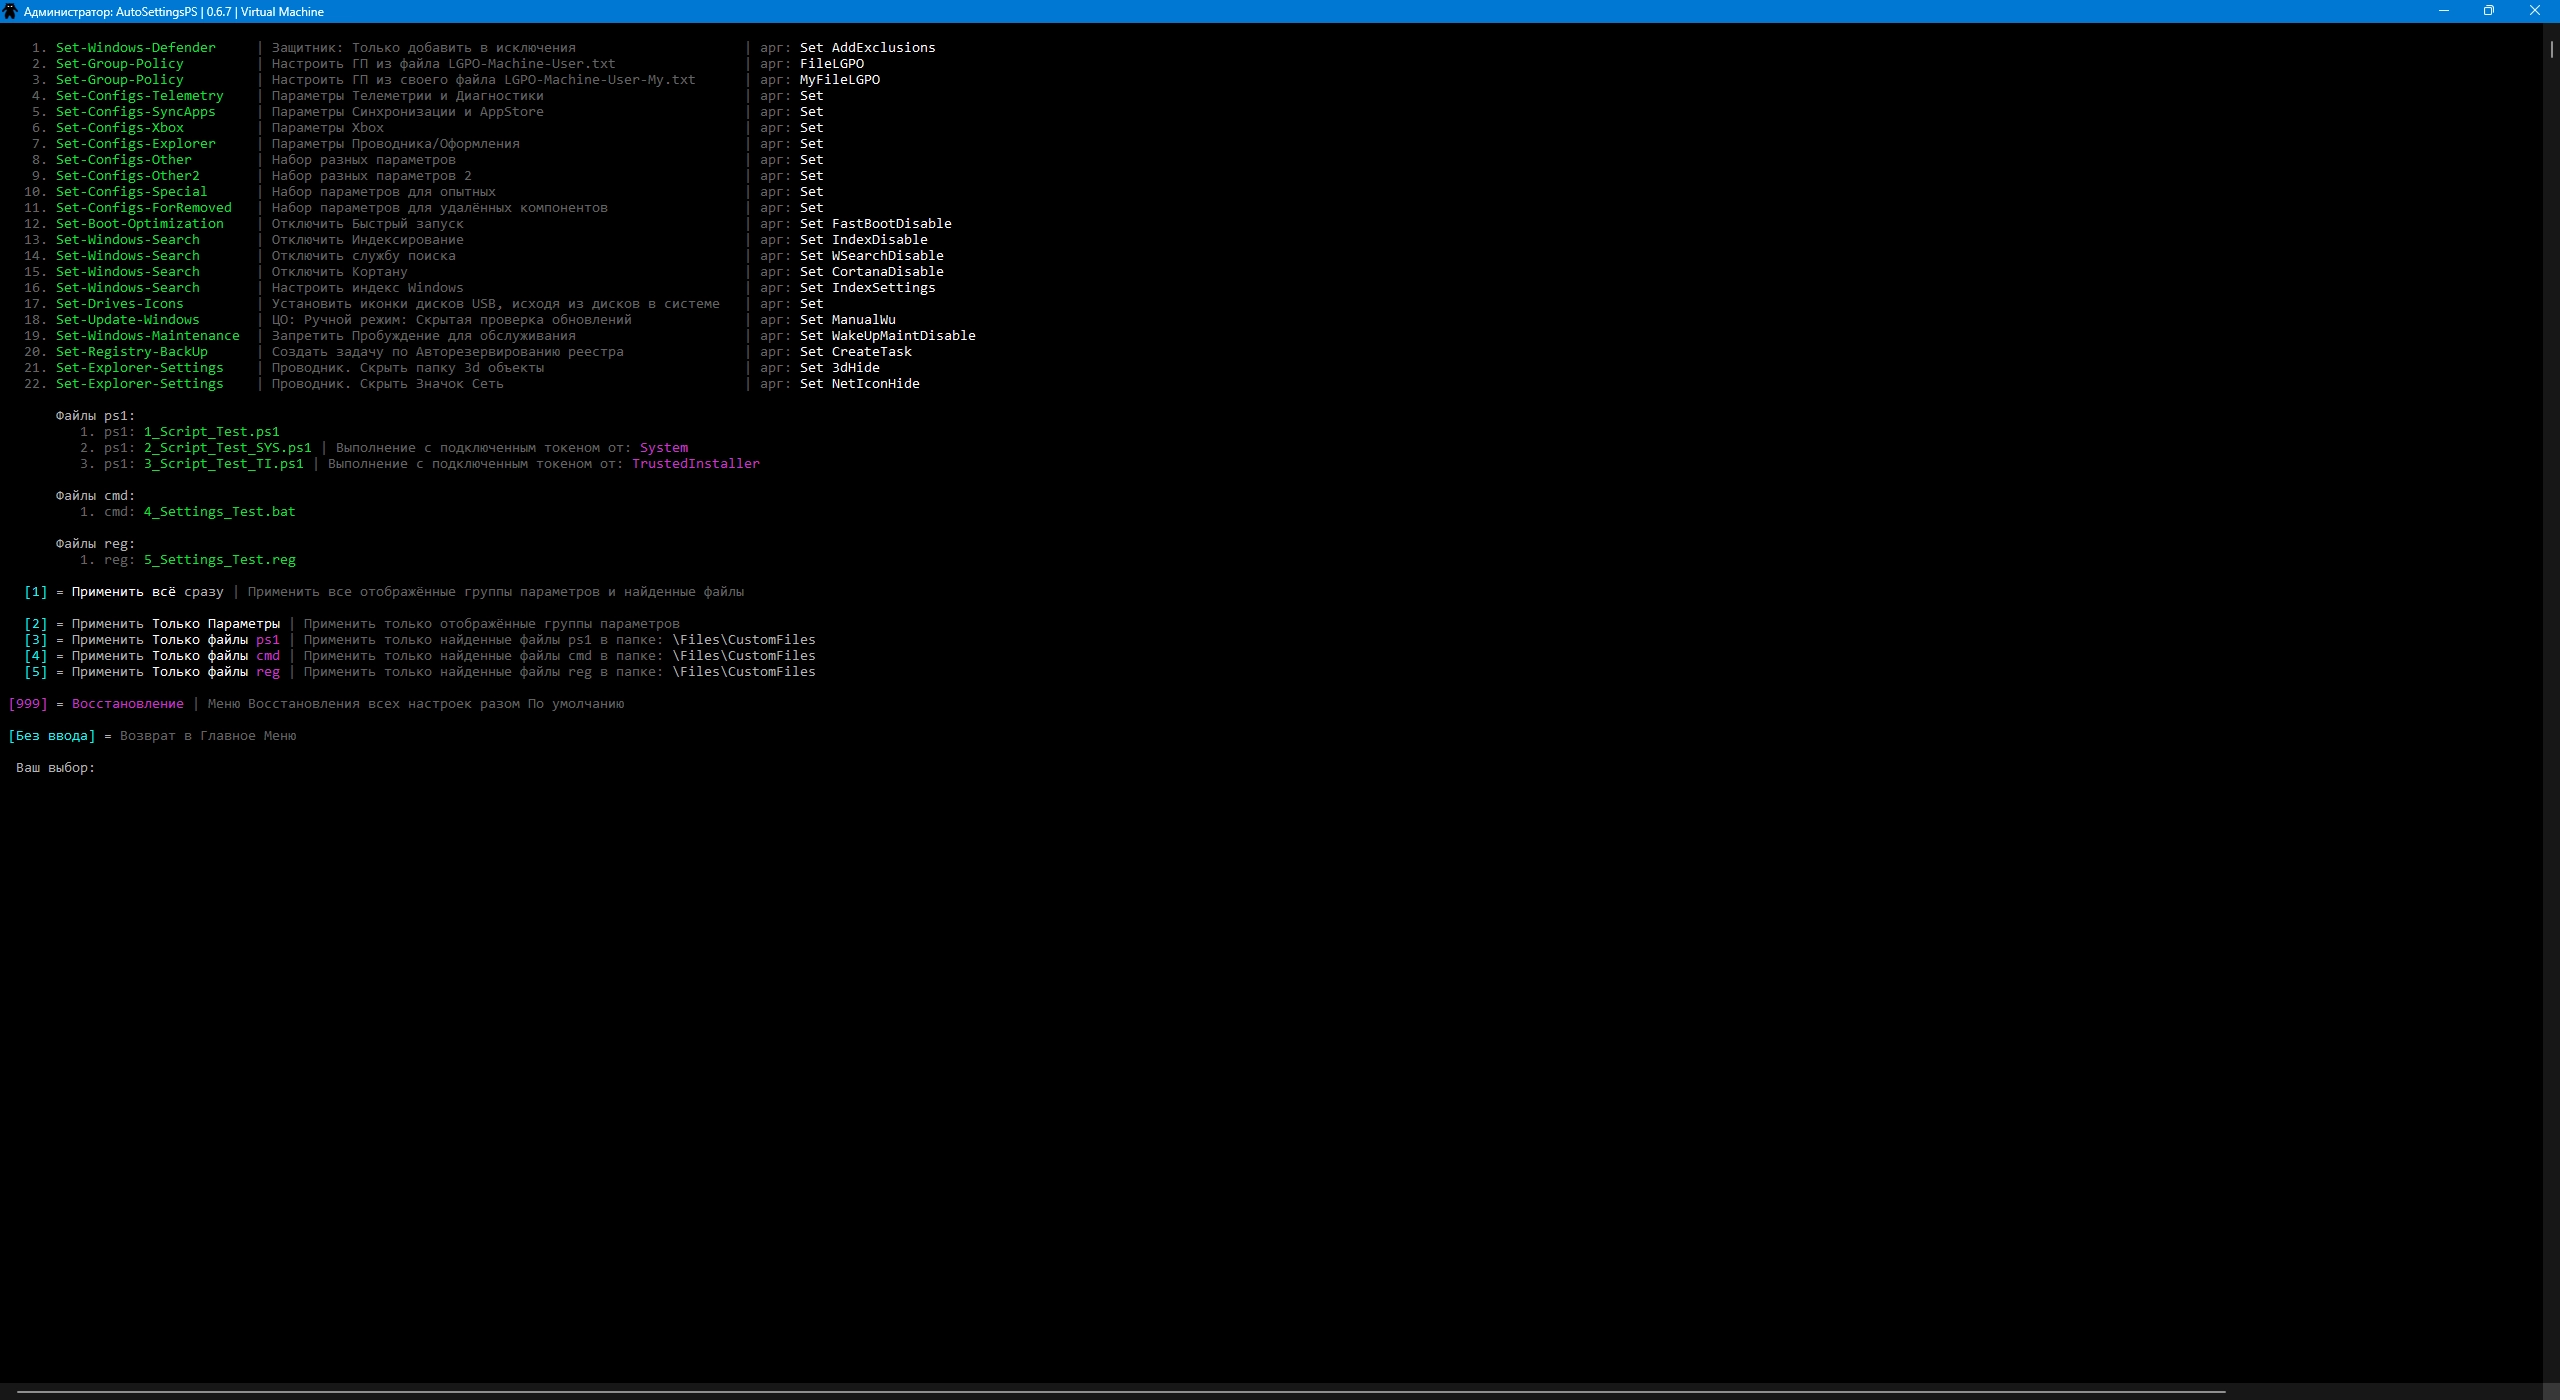Click Set-Windows-Maintenance entry
2560x1400 pixels.
[x=148, y=336]
